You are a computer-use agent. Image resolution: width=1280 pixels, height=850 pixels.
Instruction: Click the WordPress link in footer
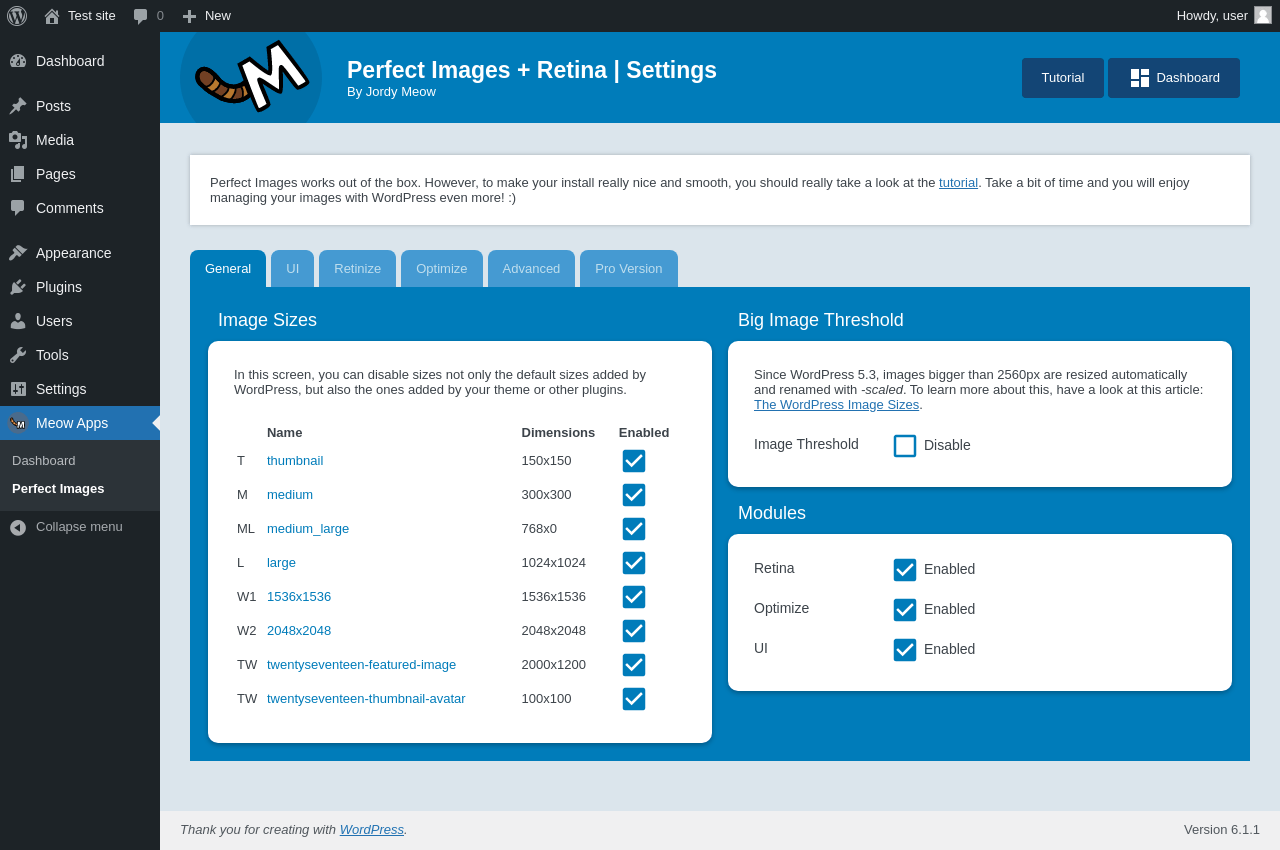[372, 829]
